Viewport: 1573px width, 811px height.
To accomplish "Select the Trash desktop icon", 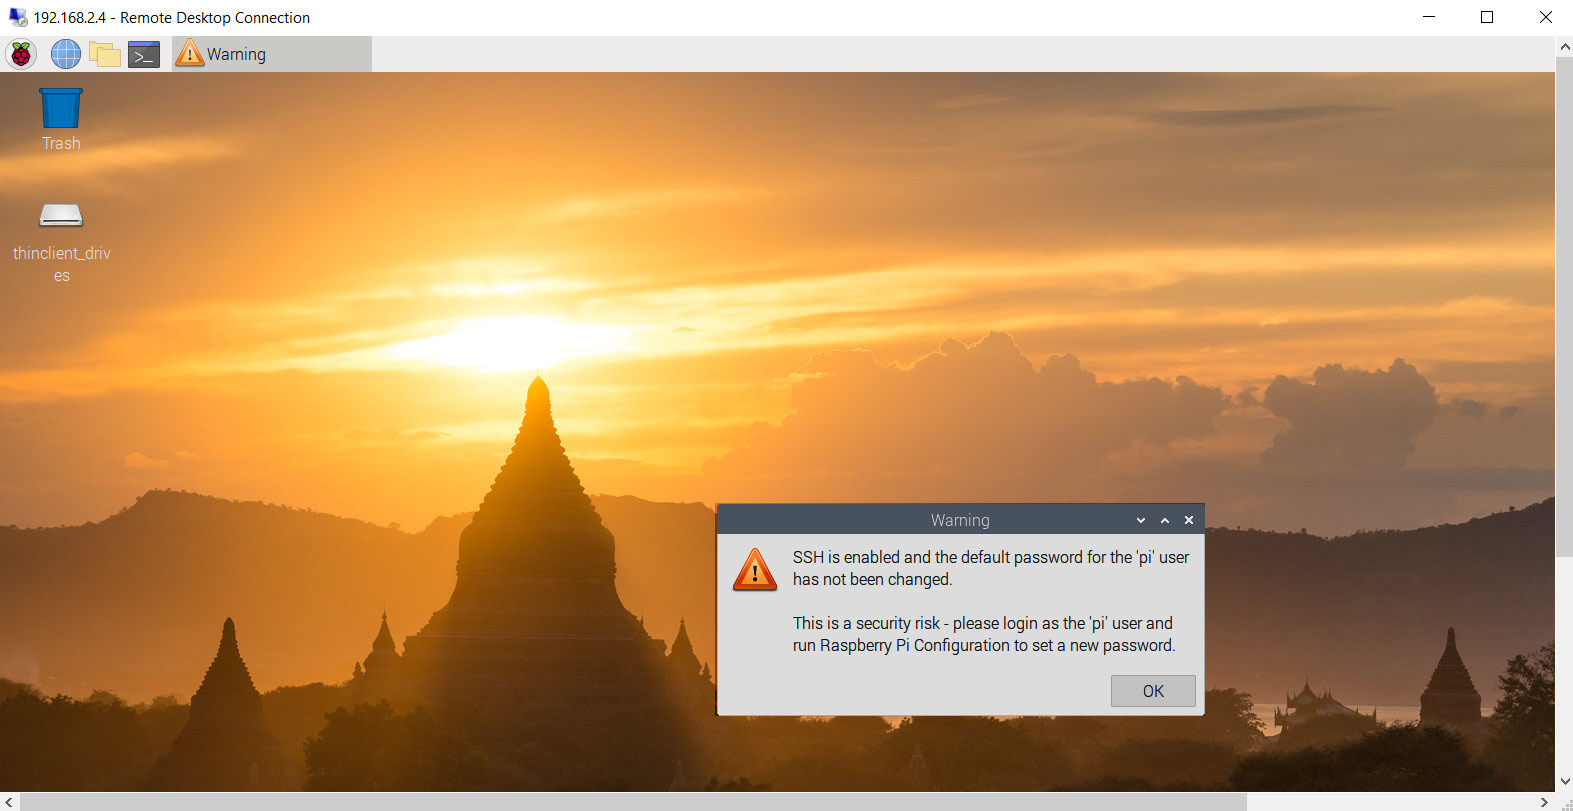I will point(61,119).
